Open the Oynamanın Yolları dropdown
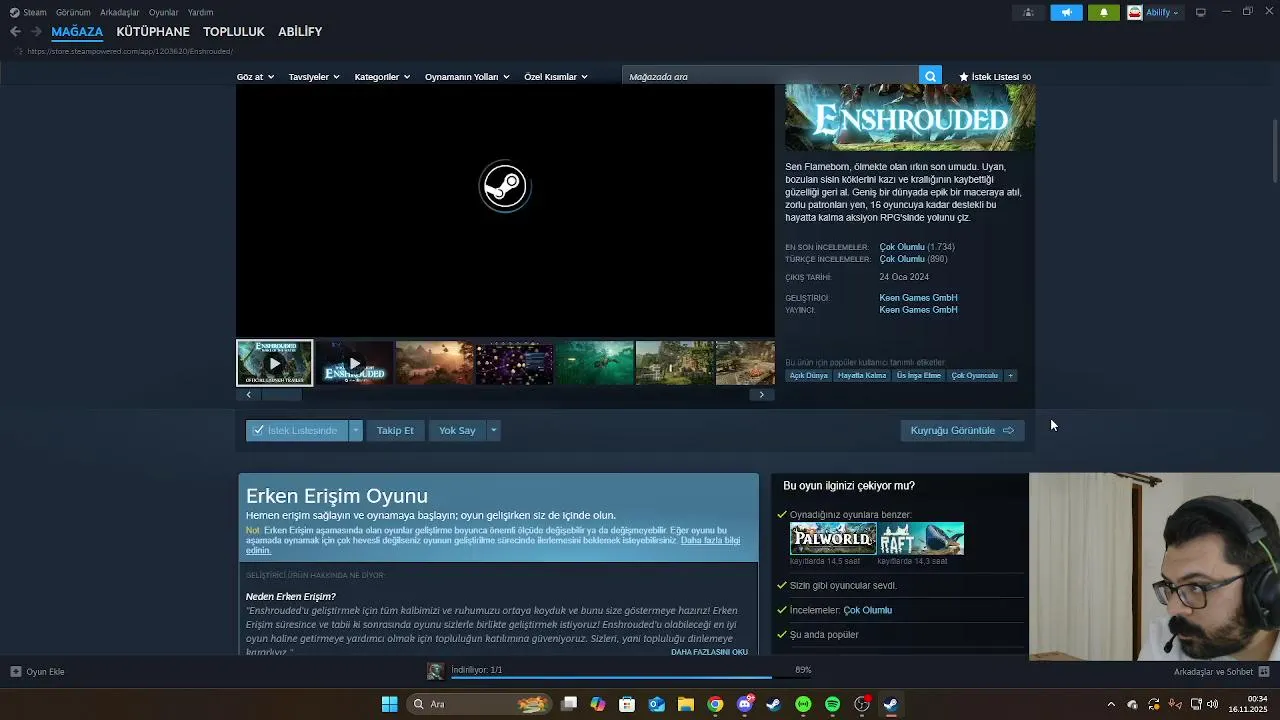The image size is (1280, 720). coord(467,77)
